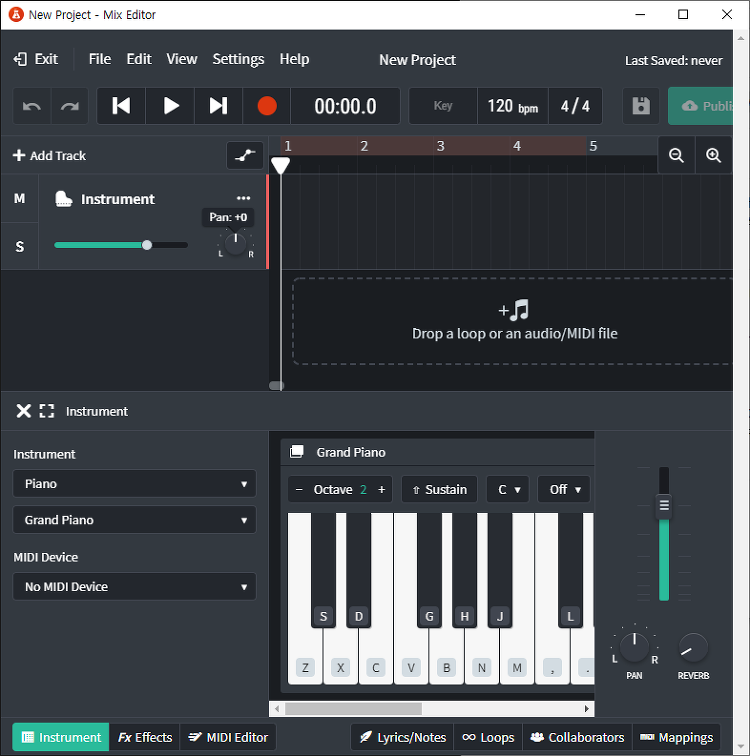Switch to the MIDI Editor tab
750x756 pixels.
coord(228,737)
